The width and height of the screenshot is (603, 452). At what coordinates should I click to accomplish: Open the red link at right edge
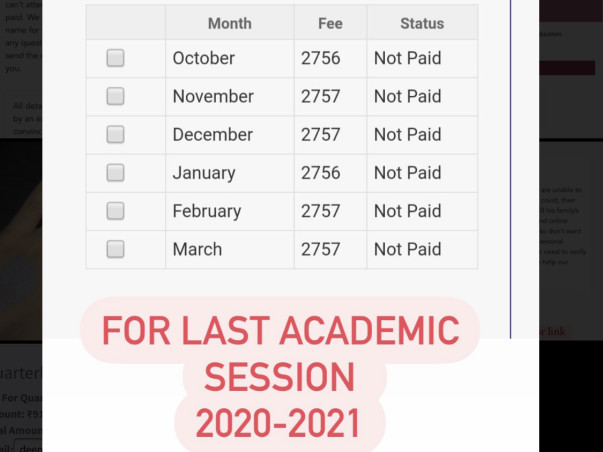pyautogui.click(x=552, y=331)
